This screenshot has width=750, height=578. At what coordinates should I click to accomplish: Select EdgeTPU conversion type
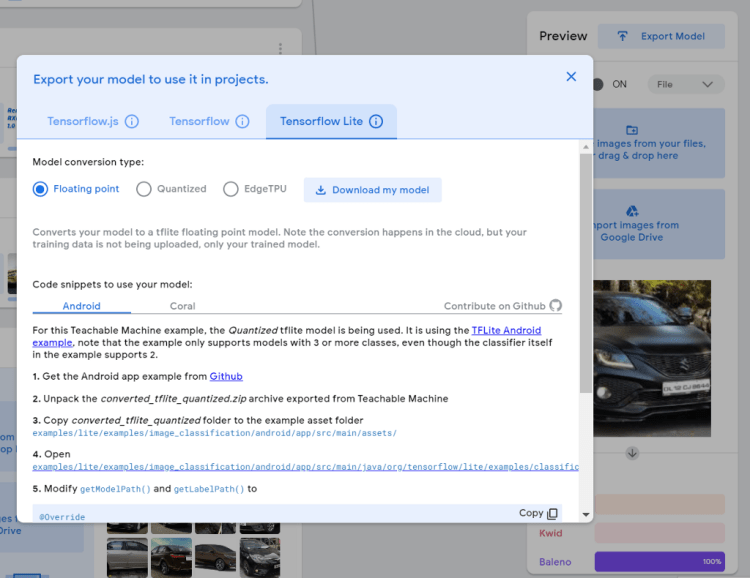tap(231, 189)
